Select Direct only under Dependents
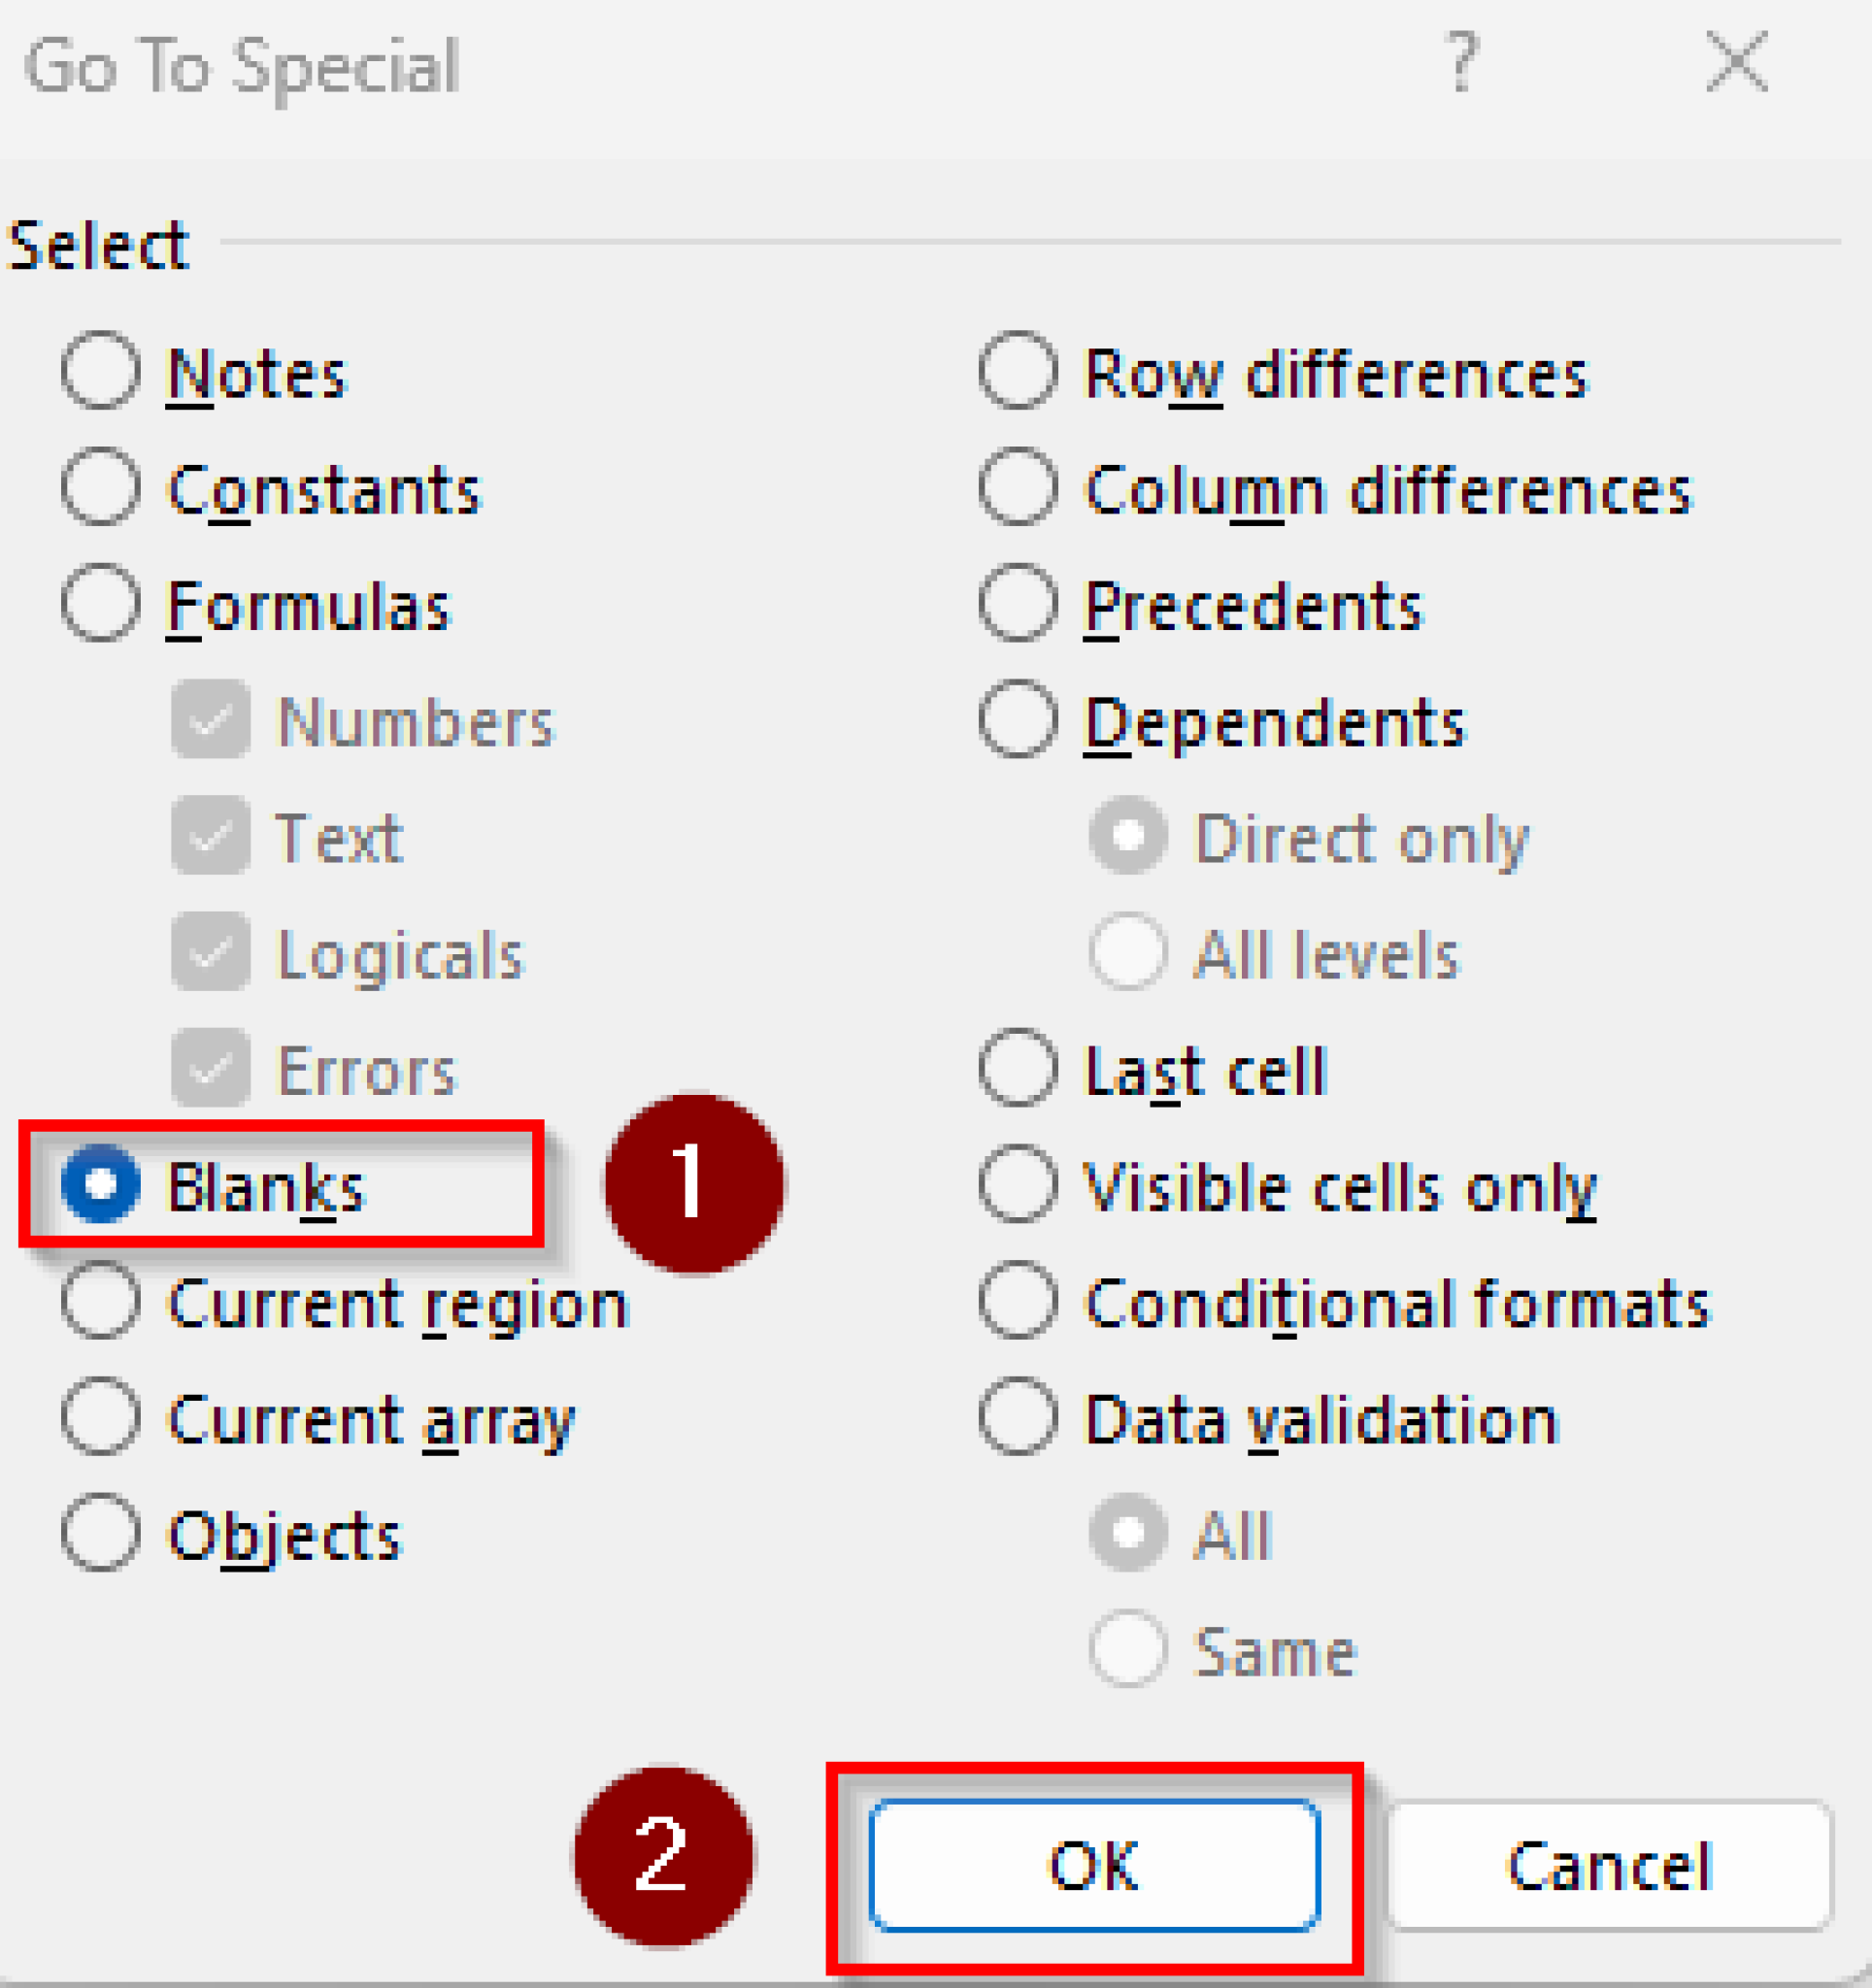 pyautogui.click(x=1130, y=838)
